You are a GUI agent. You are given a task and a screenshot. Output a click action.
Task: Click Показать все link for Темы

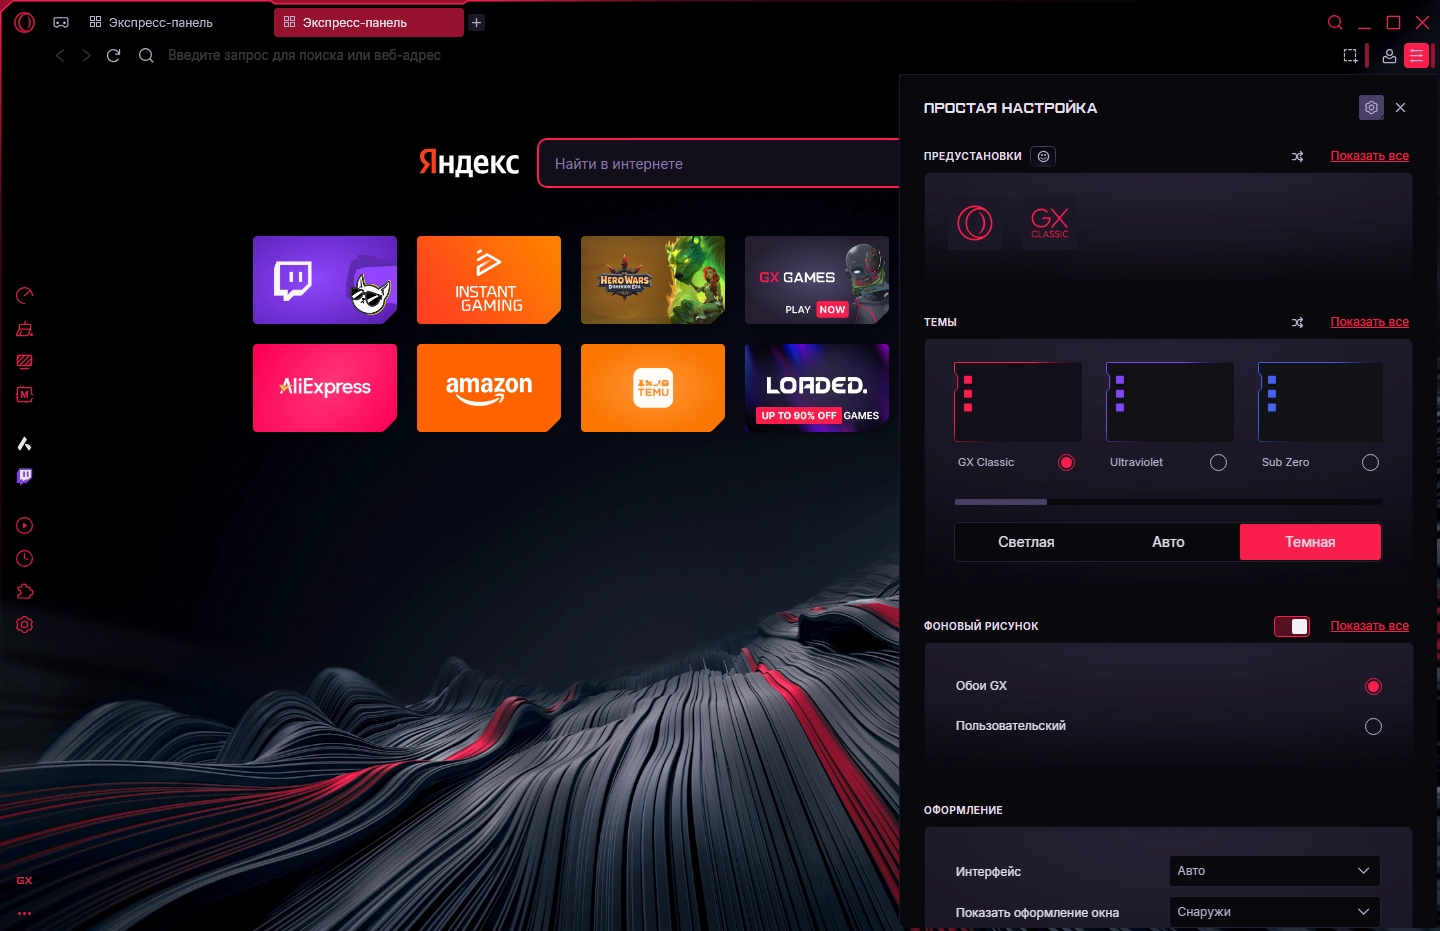tap(1369, 322)
